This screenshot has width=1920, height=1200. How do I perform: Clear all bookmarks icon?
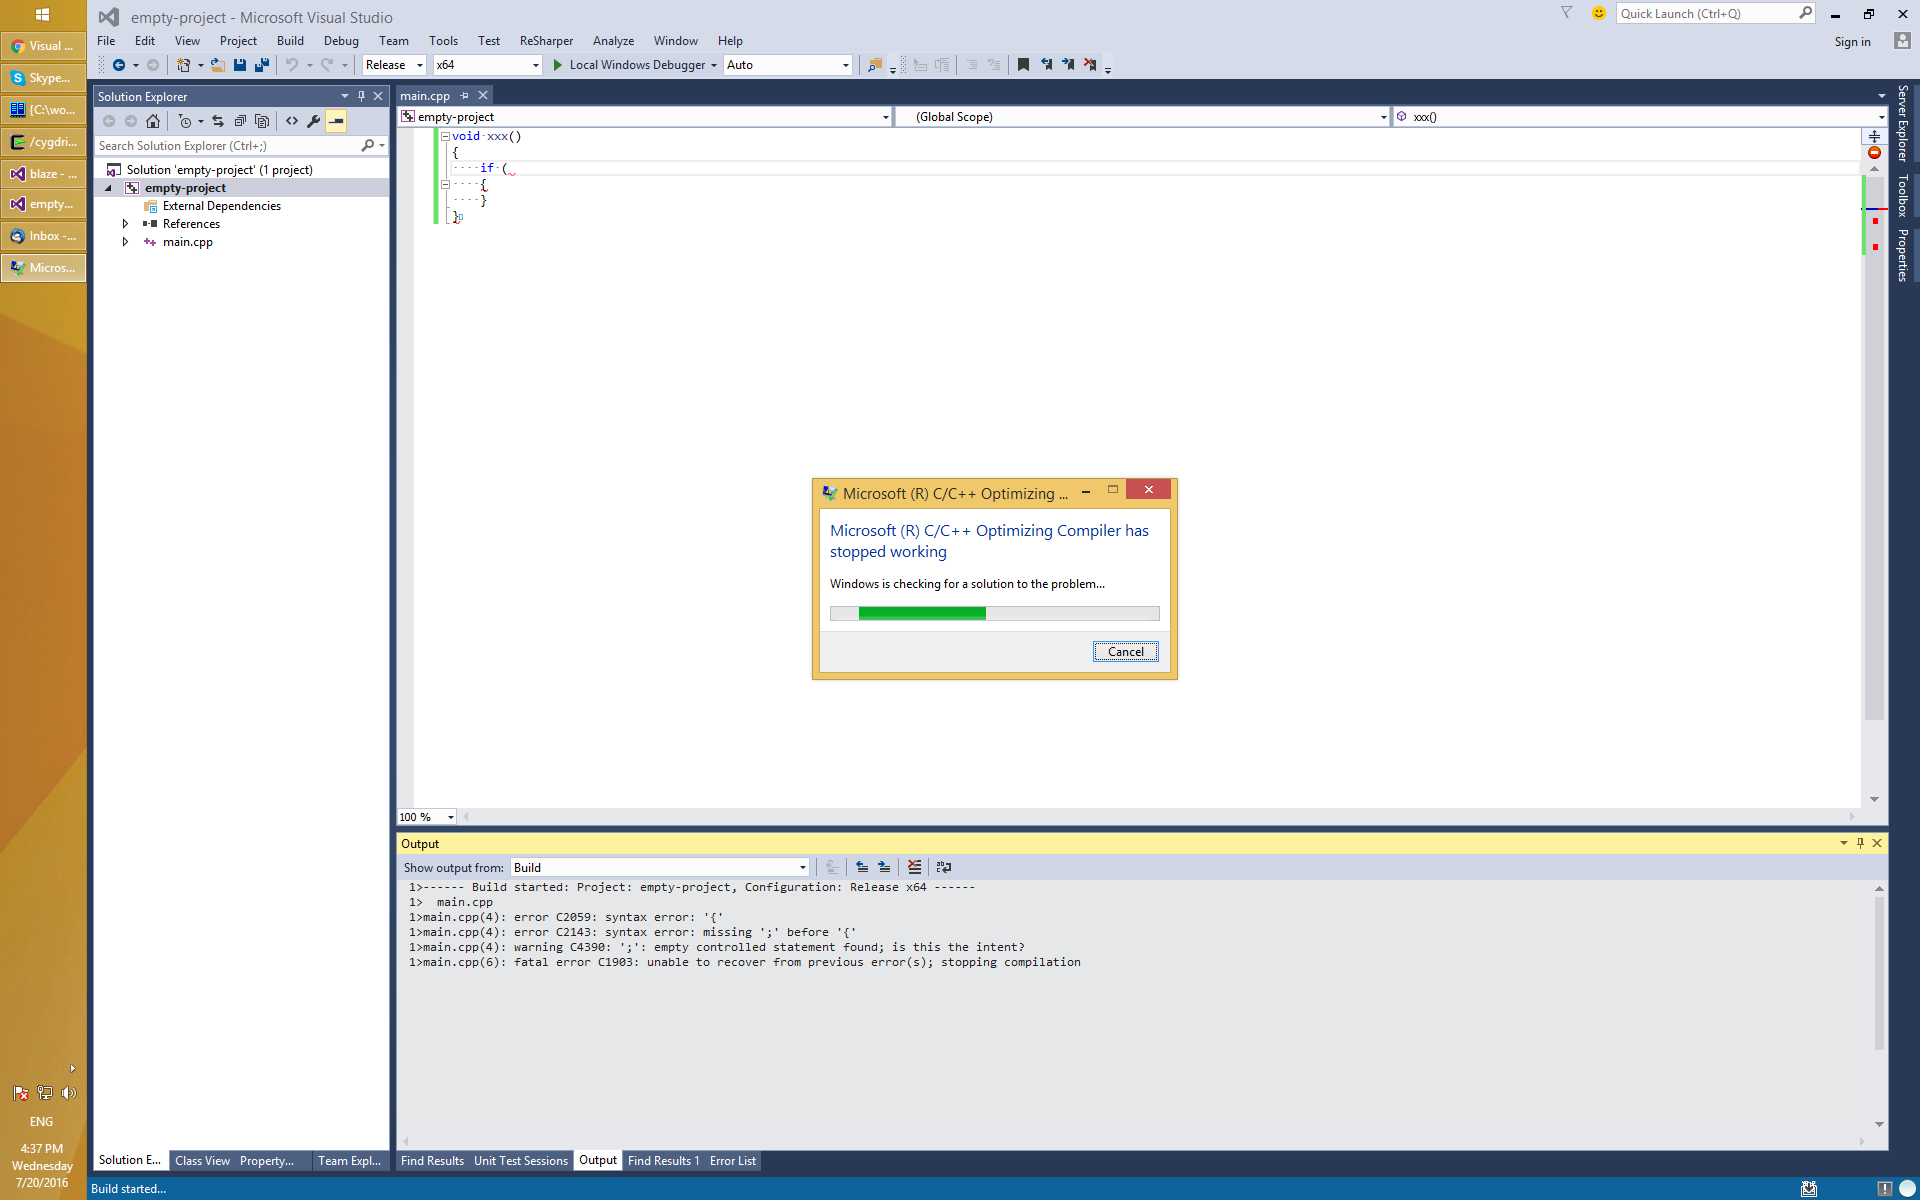click(x=1090, y=65)
